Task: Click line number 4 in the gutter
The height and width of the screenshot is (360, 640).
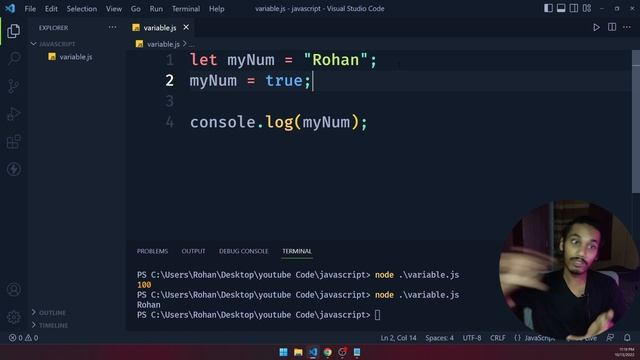Action: pos(169,122)
